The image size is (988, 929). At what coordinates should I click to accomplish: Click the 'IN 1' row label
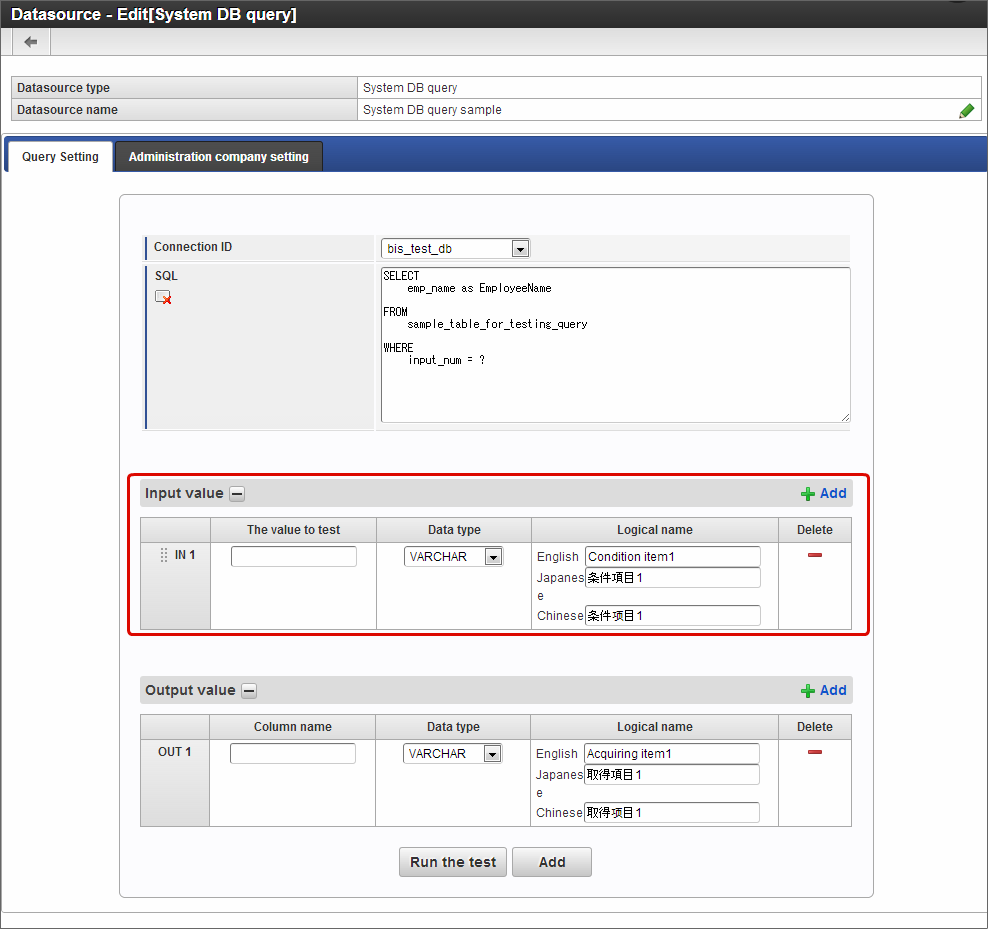pos(185,555)
